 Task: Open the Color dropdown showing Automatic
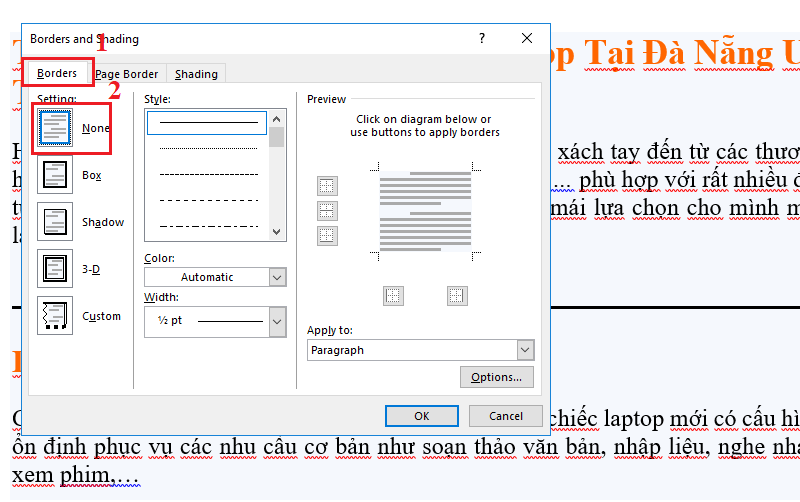(215, 277)
